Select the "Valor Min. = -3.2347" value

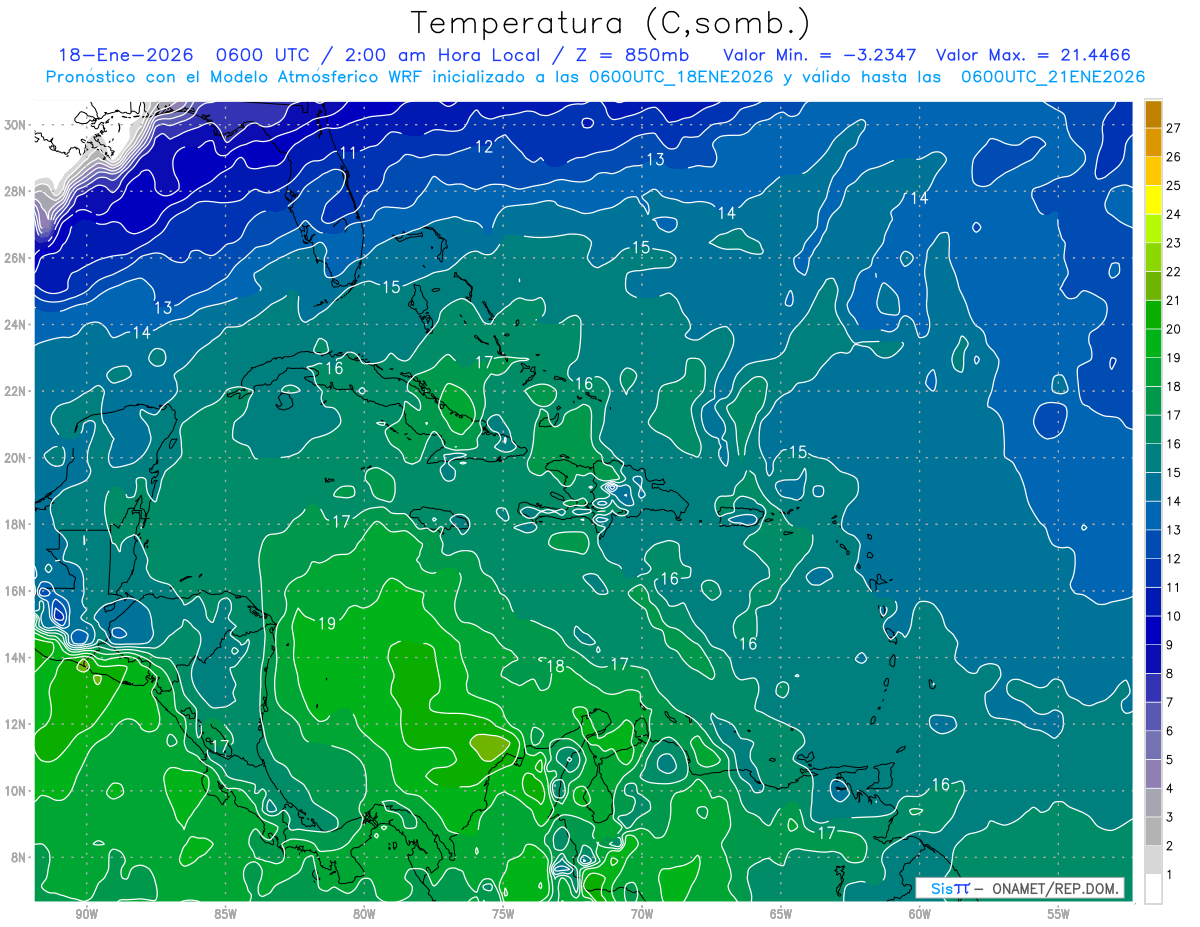[x=817, y=55]
